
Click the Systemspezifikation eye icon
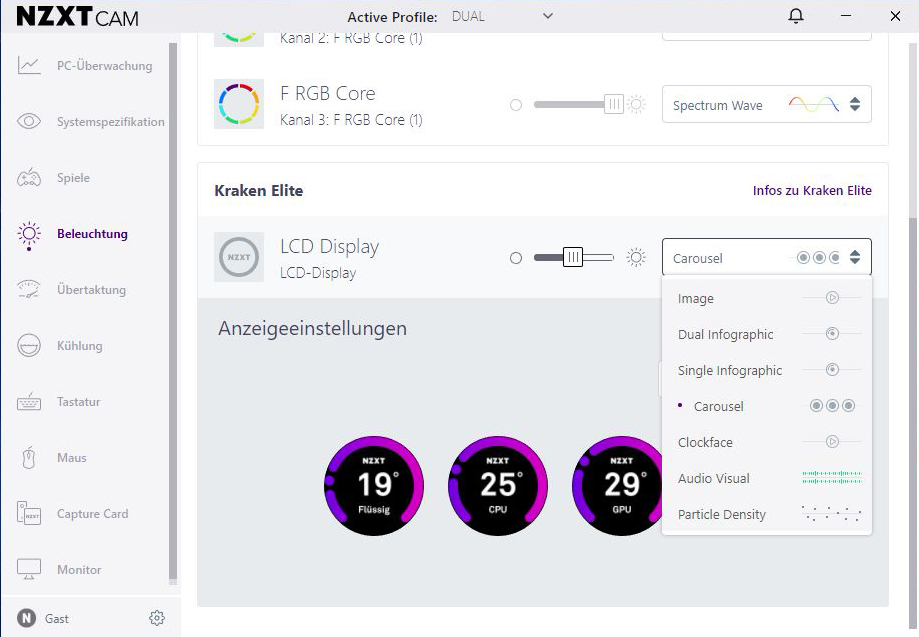[29, 122]
